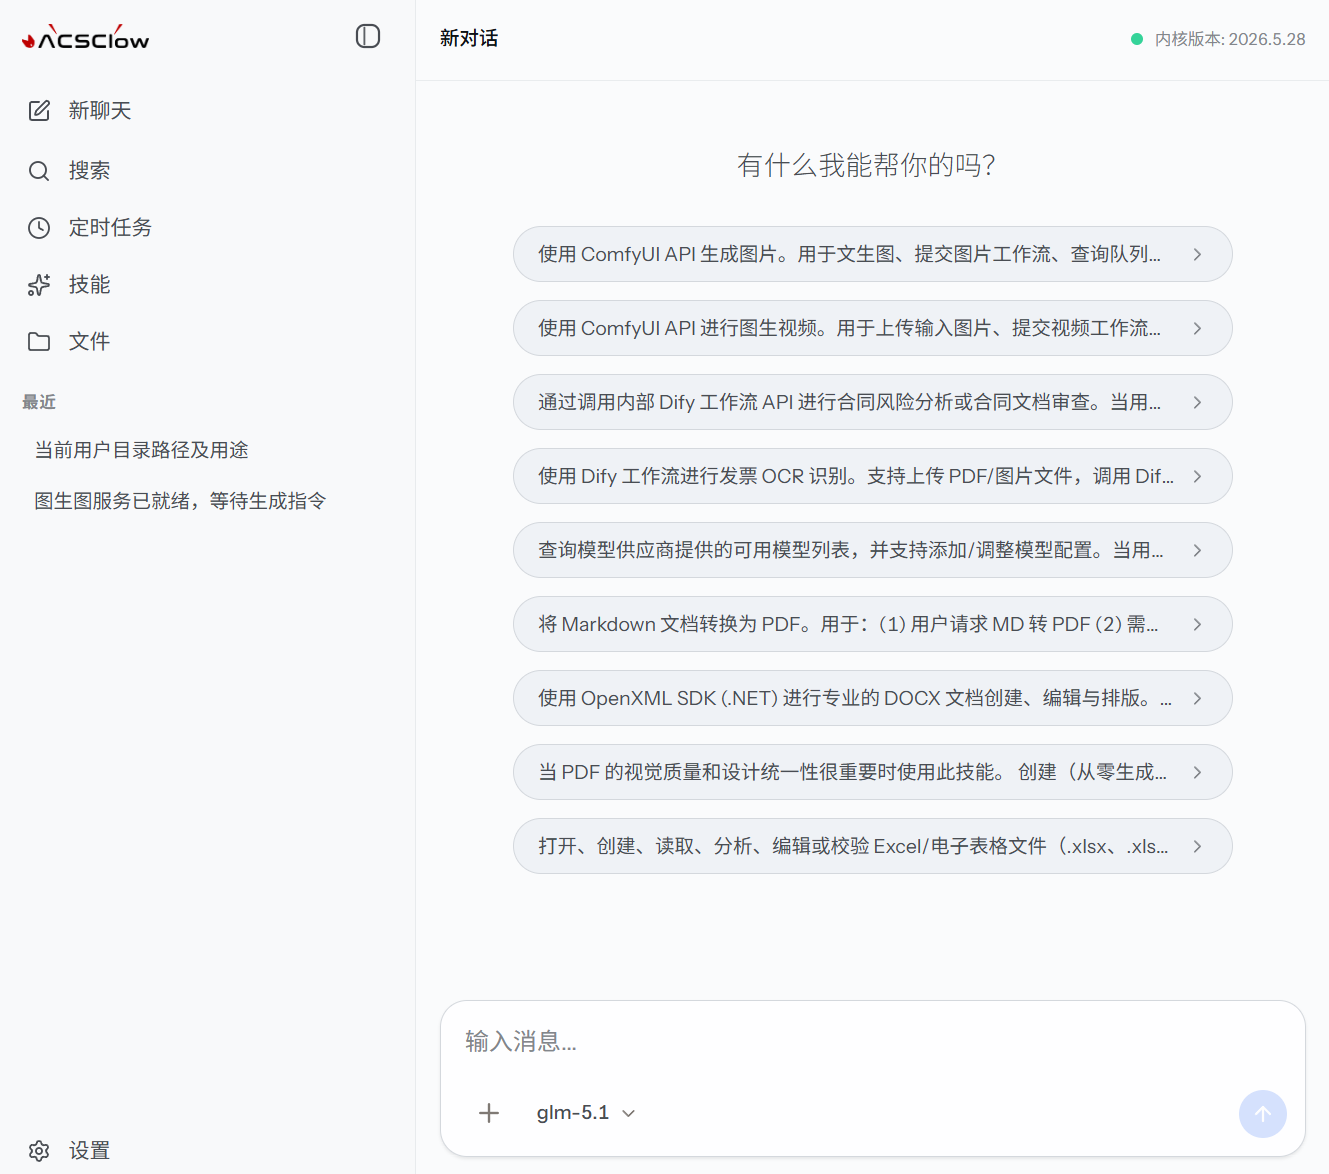Click the 最近 section heading
This screenshot has width=1329, height=1174.
[x=39, y=402]
